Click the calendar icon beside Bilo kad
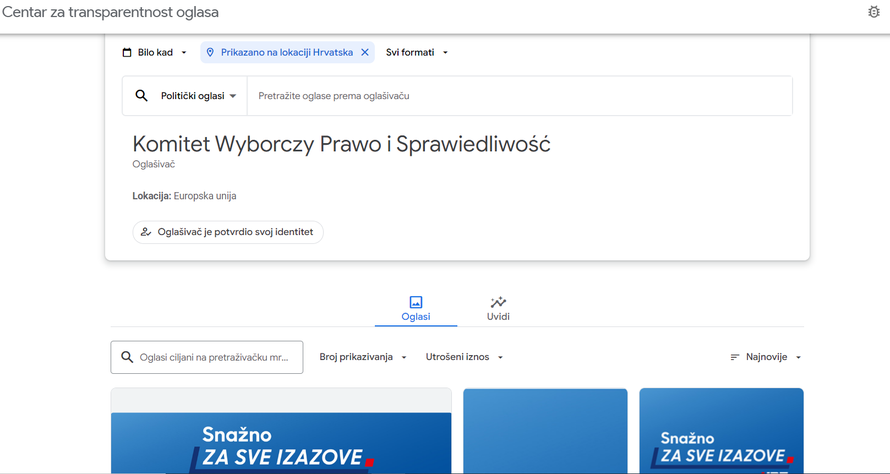The image size is (890, 474). [127, 52]
